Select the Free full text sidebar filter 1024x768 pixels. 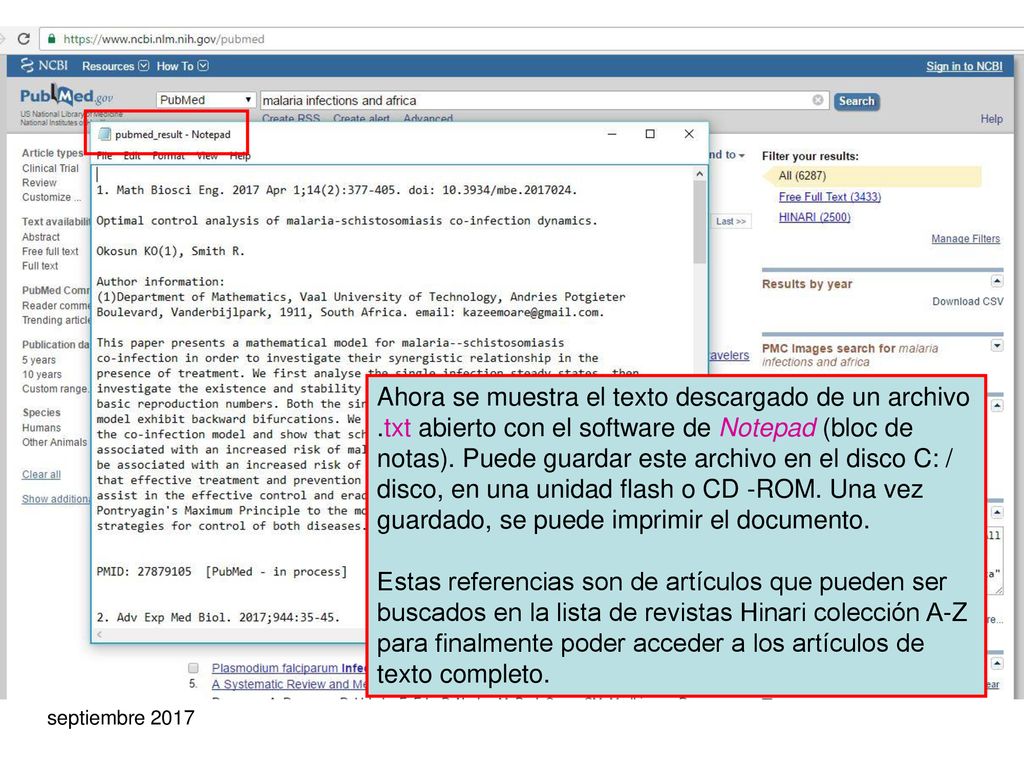[x=50, y=251]
